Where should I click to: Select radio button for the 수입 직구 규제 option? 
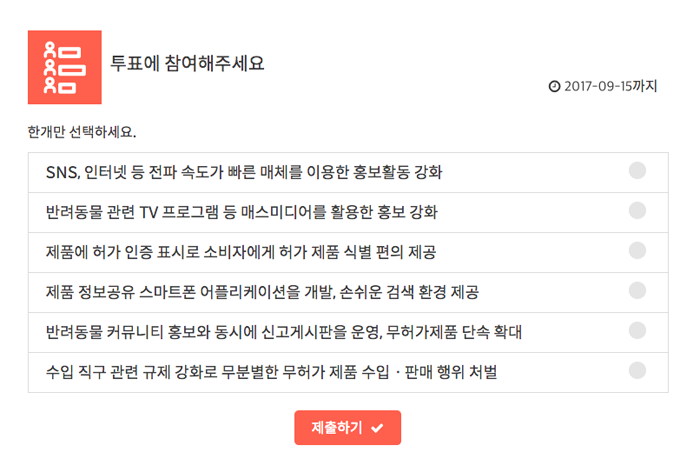pyautogui.click(x=637, y=371)
